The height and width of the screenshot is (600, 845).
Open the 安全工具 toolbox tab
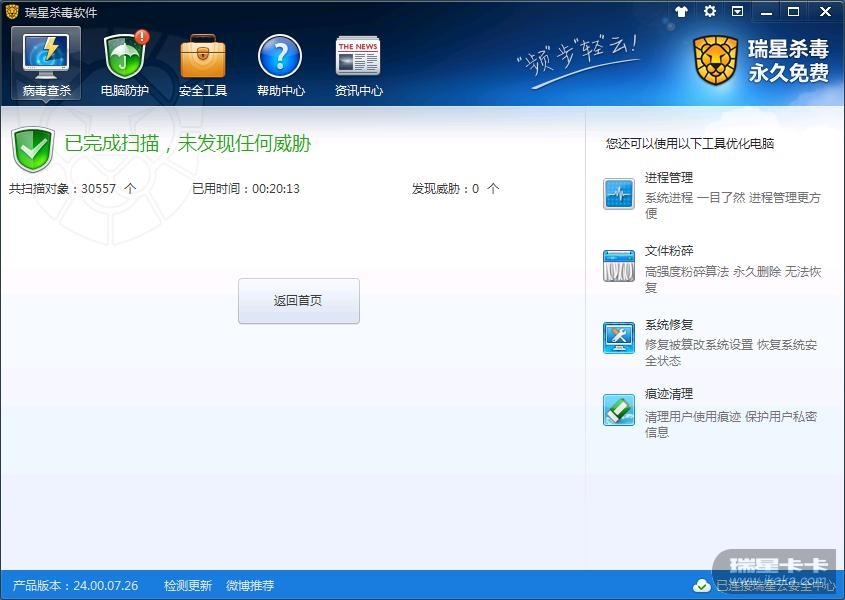pos(203,64)
